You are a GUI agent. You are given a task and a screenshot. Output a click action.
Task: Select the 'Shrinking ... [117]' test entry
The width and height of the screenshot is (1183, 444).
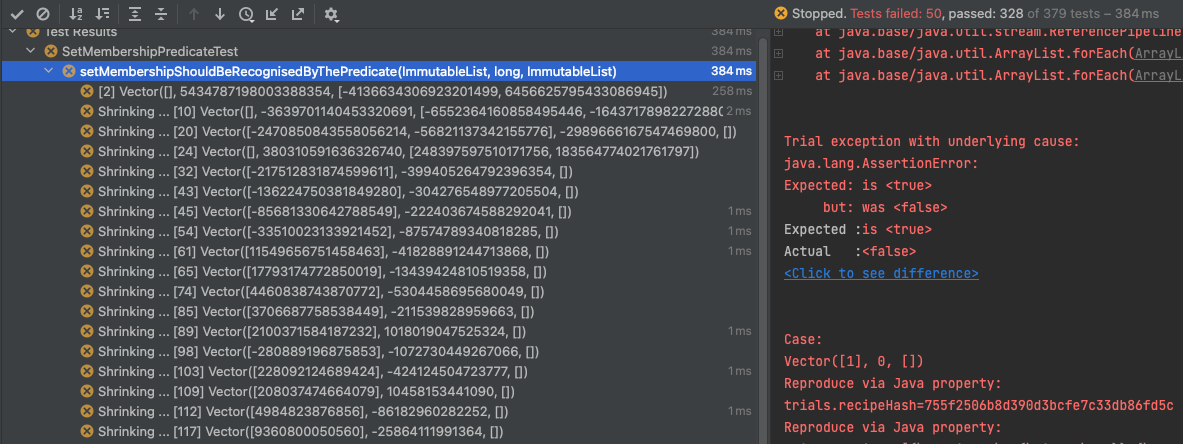pyautogui.click(x=300, y=431)
